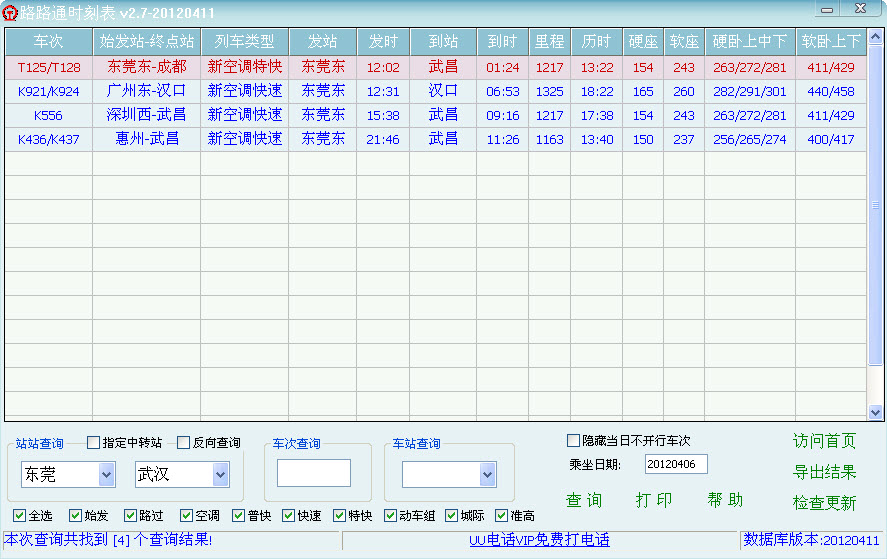Select train K556 row
The width and height of the screenshot is (887, 559).
[x=436, y=115]
